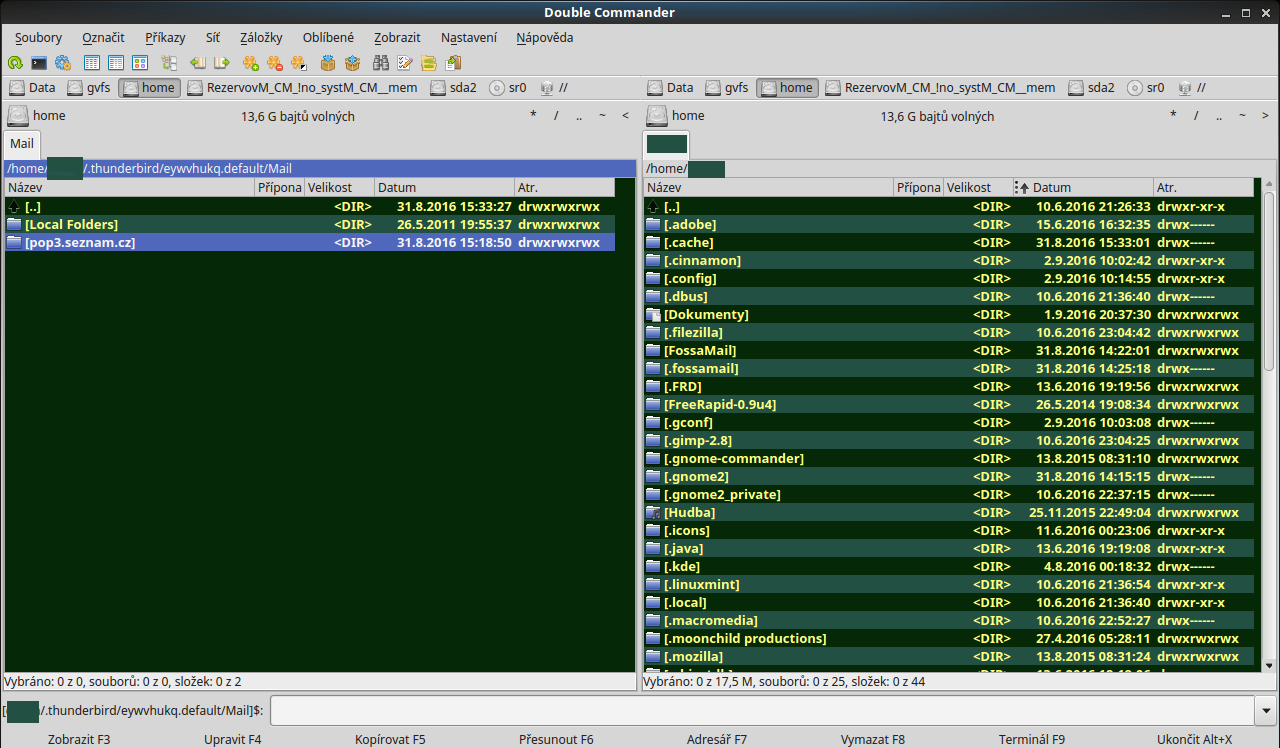This screenshot has width=1280, height=748.
Task: Switch to full columns view icon
Action: click(116, 63)
